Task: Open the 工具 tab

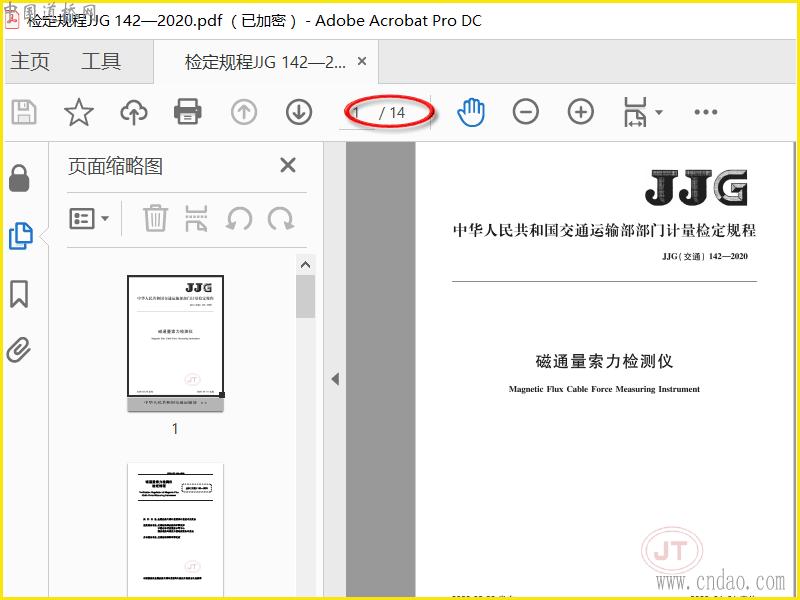Action: [x=101, y=61]
